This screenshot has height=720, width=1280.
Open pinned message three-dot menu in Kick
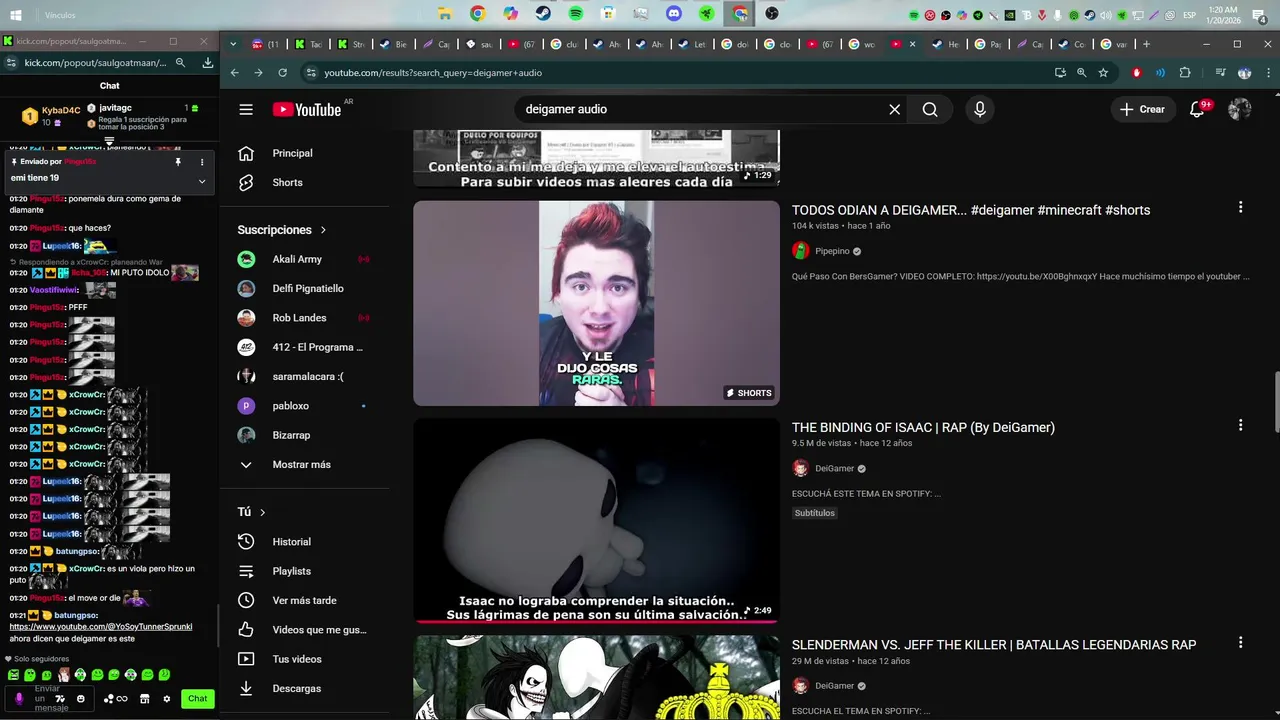[x=202, y=162]
